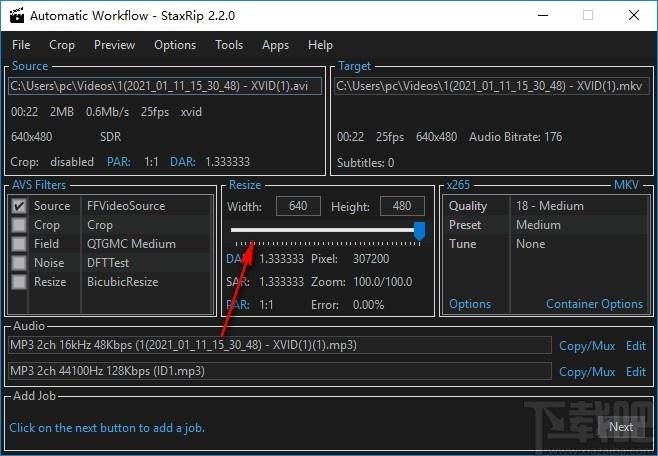The image size is (658, 456).
Task: Click the Source panel header link
Action: point(30,66)
